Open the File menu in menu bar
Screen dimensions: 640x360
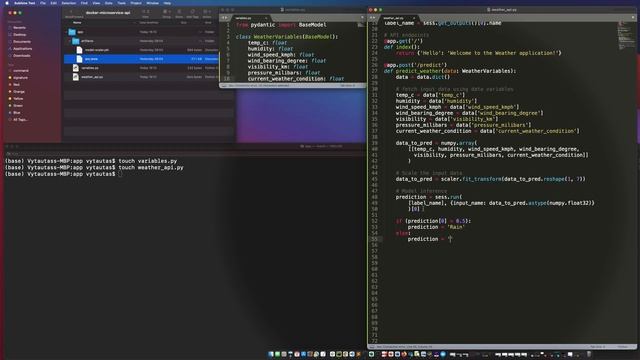pos(43,3)
